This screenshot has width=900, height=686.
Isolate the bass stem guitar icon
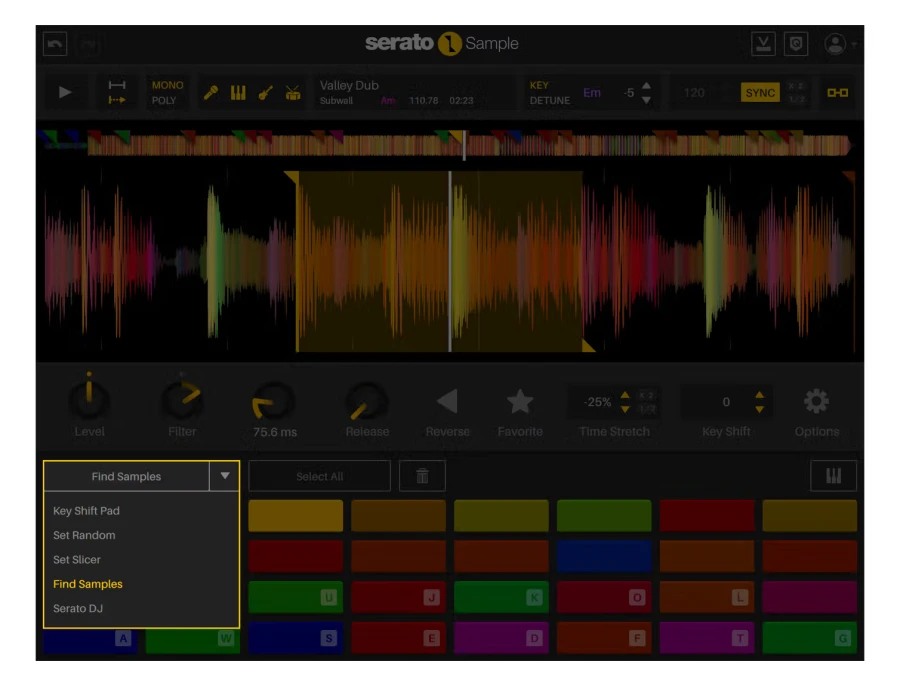(x=265, y=92)
